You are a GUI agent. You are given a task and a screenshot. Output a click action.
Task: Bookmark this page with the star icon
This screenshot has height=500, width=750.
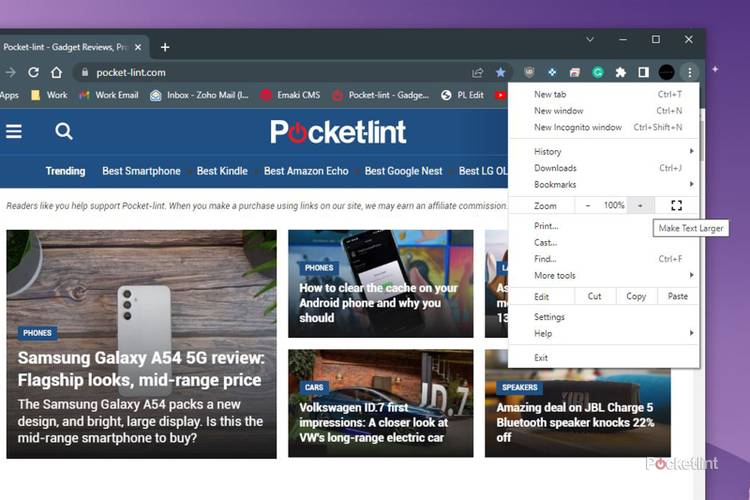(x=501, y=72)
